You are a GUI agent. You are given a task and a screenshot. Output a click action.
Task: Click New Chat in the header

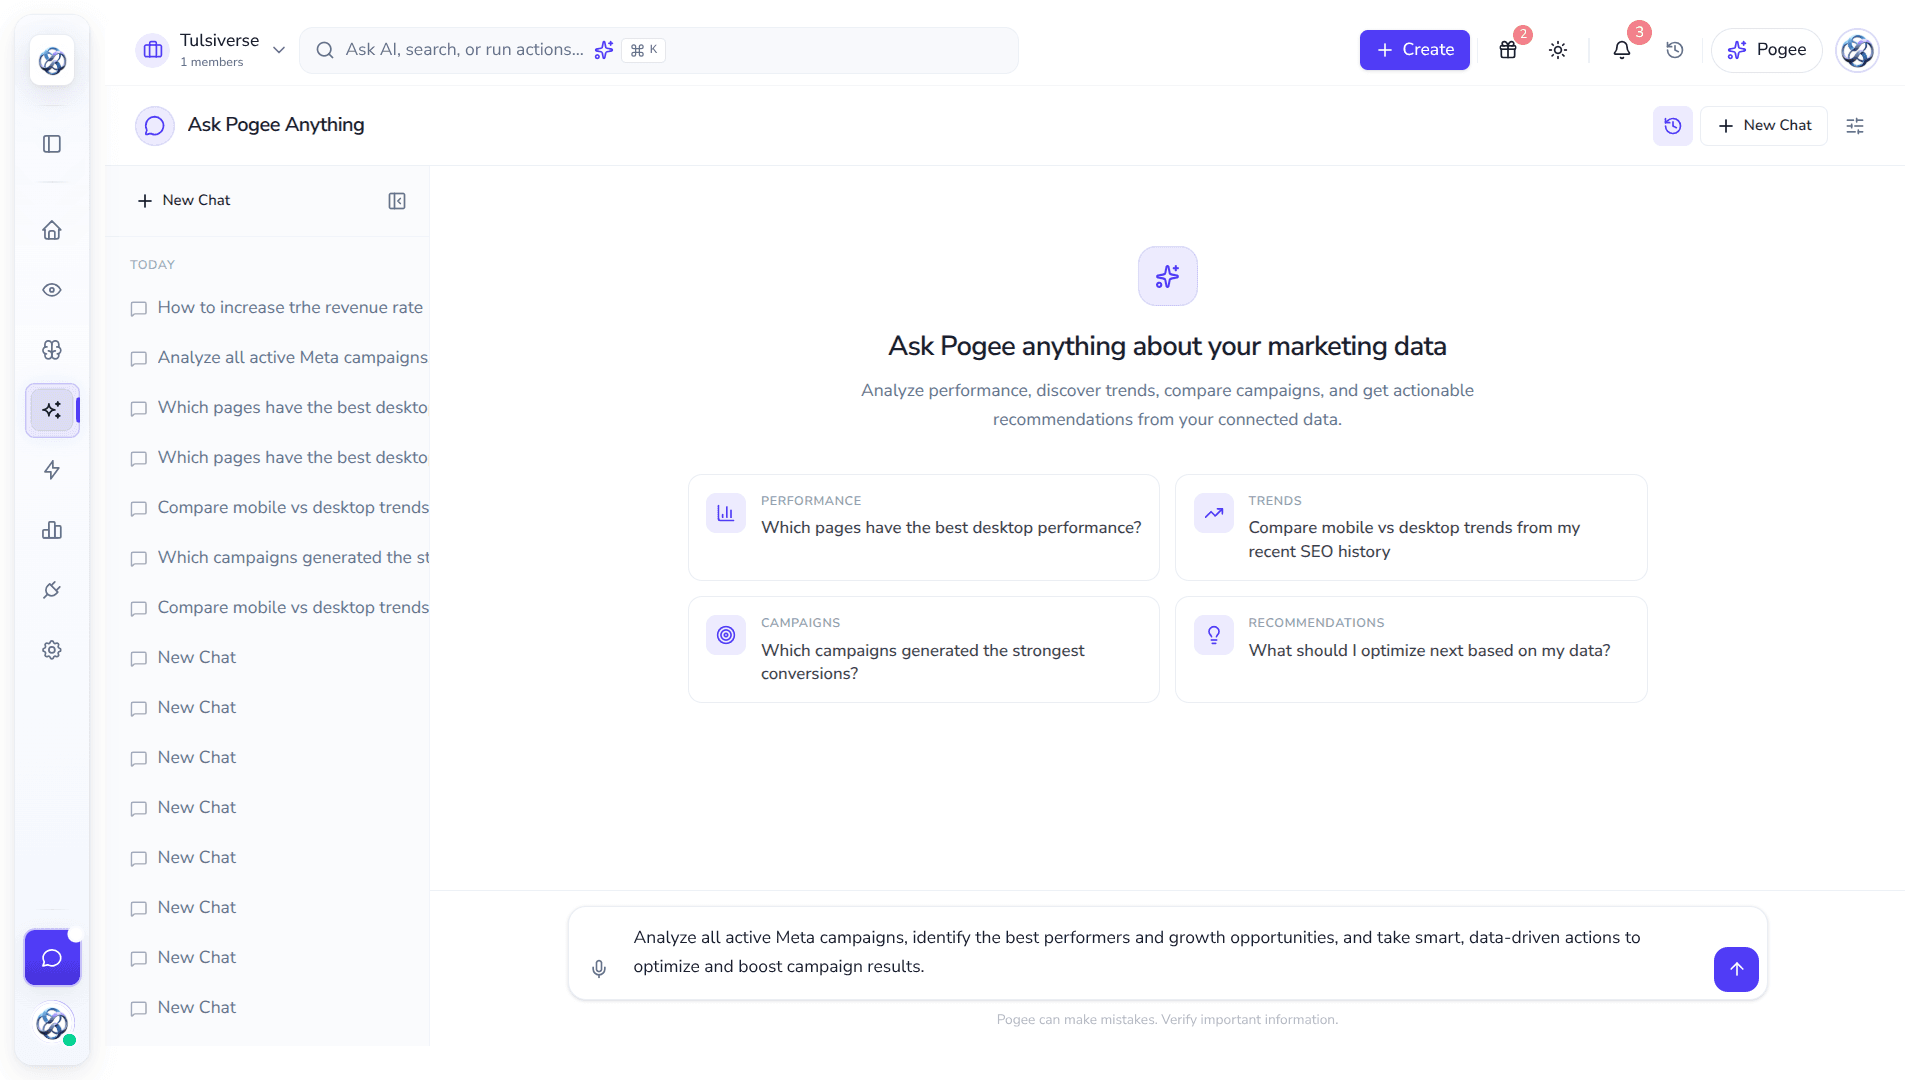point(1764,126)
